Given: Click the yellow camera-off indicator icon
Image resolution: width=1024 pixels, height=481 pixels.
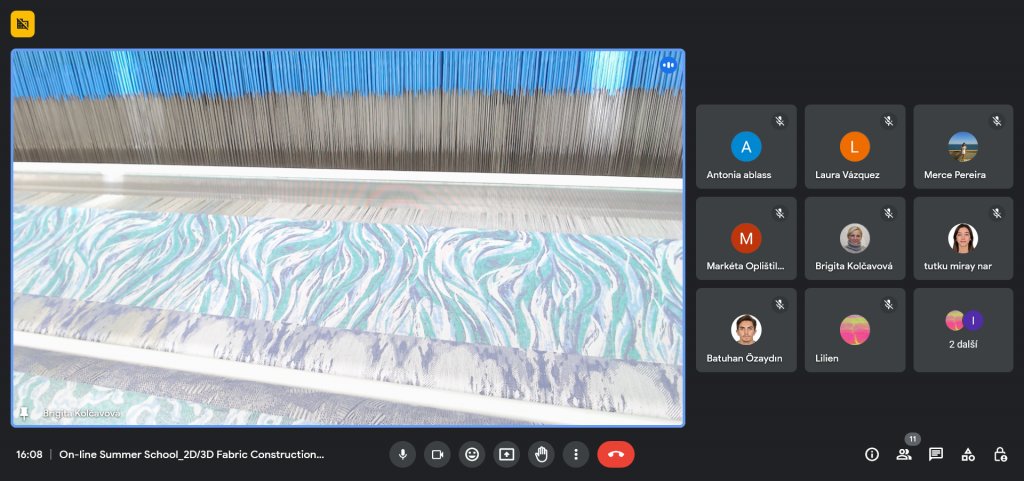Looking at the screenshot, I should pos(22,23).
